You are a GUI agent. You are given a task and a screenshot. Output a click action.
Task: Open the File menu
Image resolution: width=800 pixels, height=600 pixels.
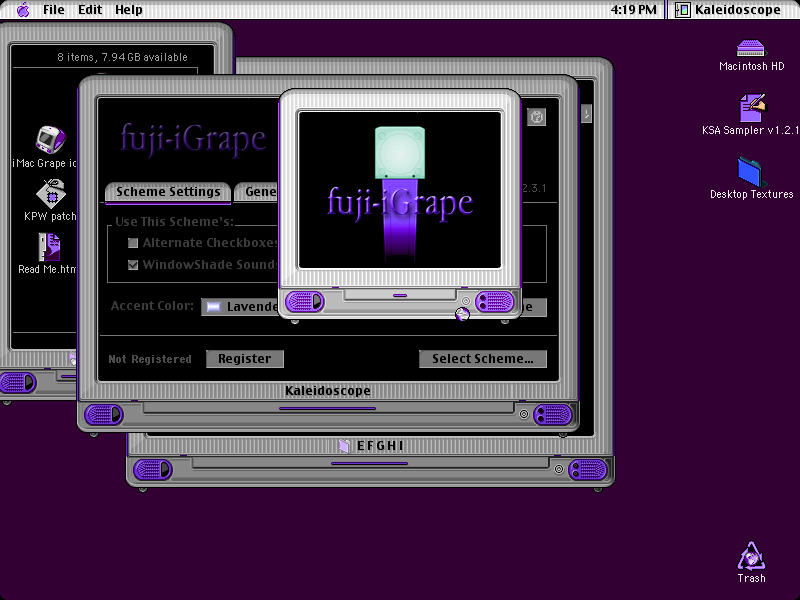tap(54, 10)
